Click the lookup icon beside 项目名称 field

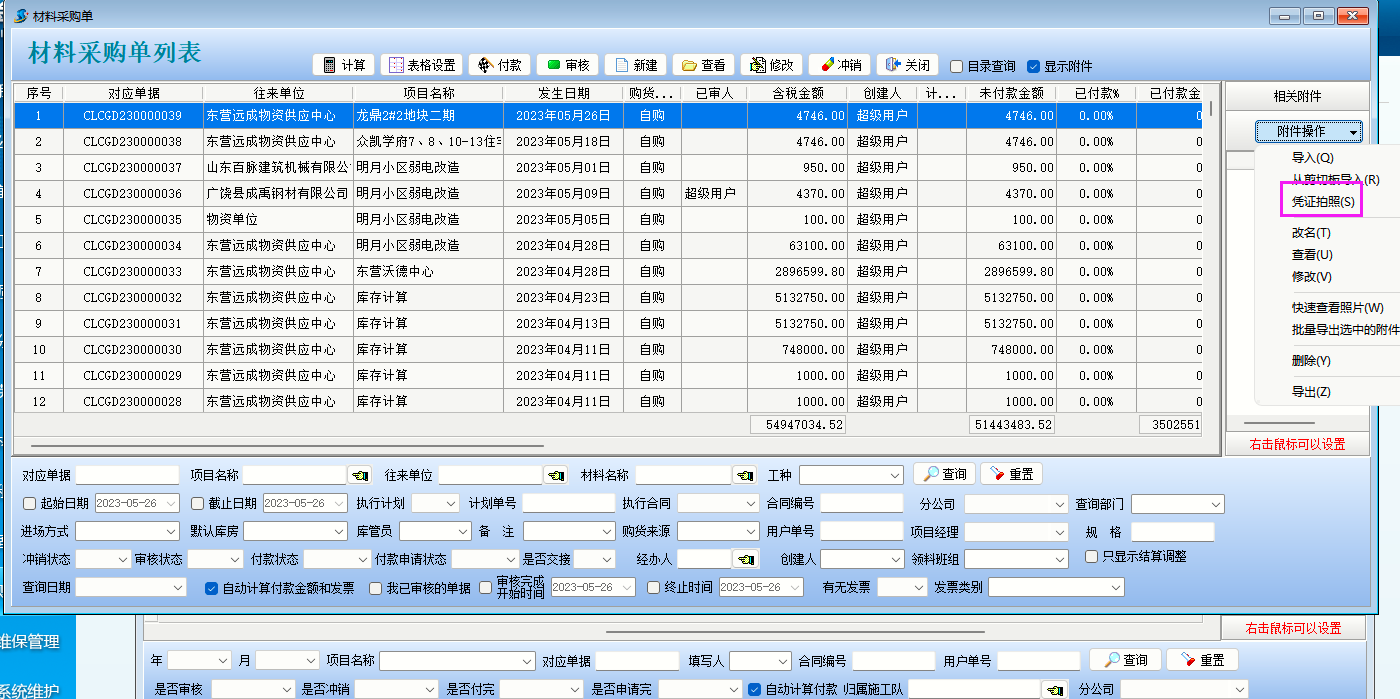point(359,475)
